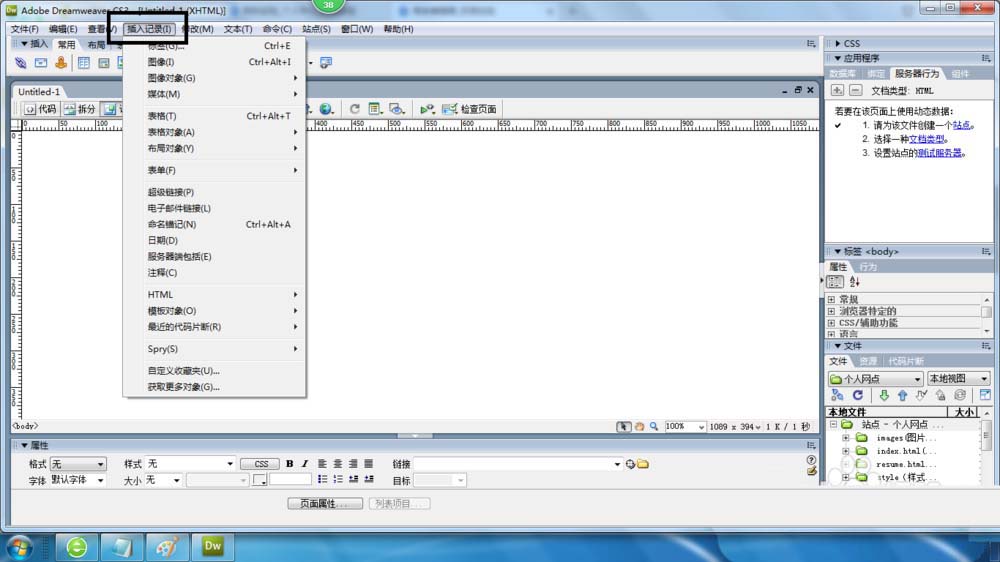
Task: Click the Get files green arrow icon
Action: click(883, 396)
